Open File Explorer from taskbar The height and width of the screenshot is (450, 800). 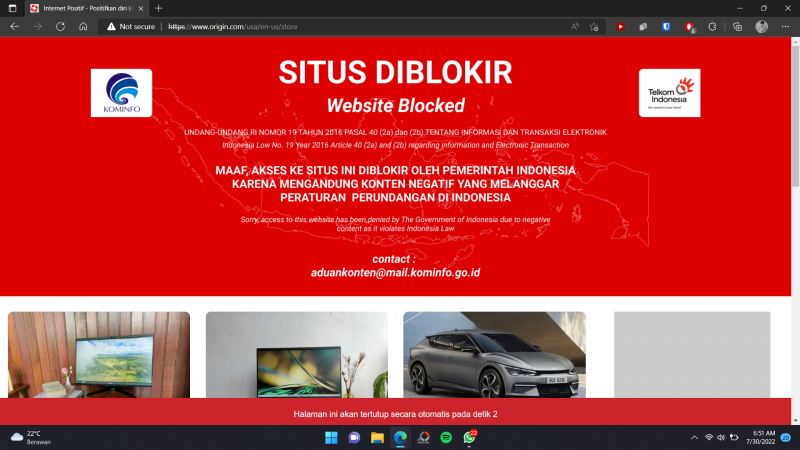pos(377,437)
